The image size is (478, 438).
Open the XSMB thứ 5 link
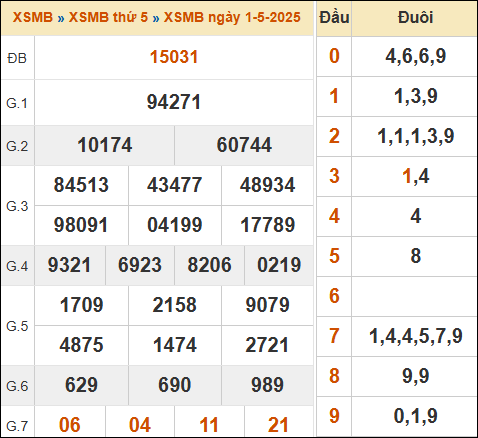(108, 17)
